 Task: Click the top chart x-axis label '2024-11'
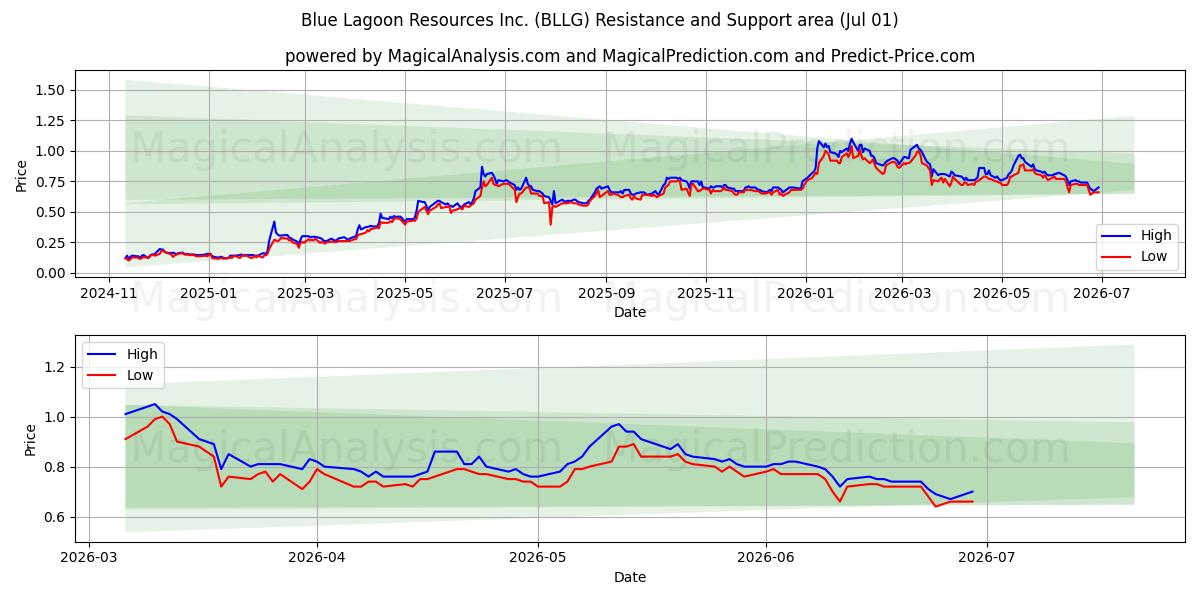pos(108,293)
